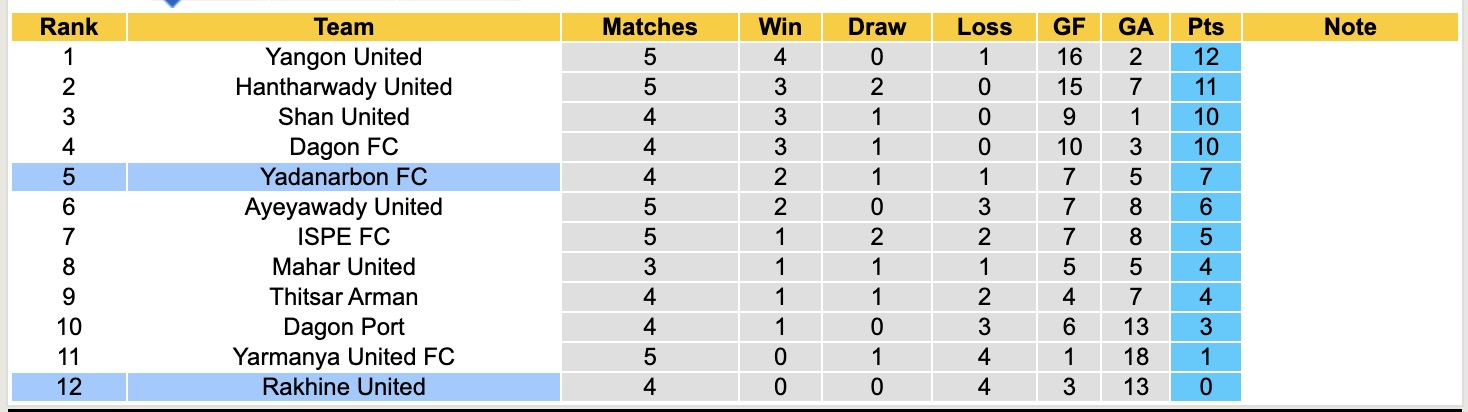
Task: Select the Dagon FC team row
Action: [343, 147]
